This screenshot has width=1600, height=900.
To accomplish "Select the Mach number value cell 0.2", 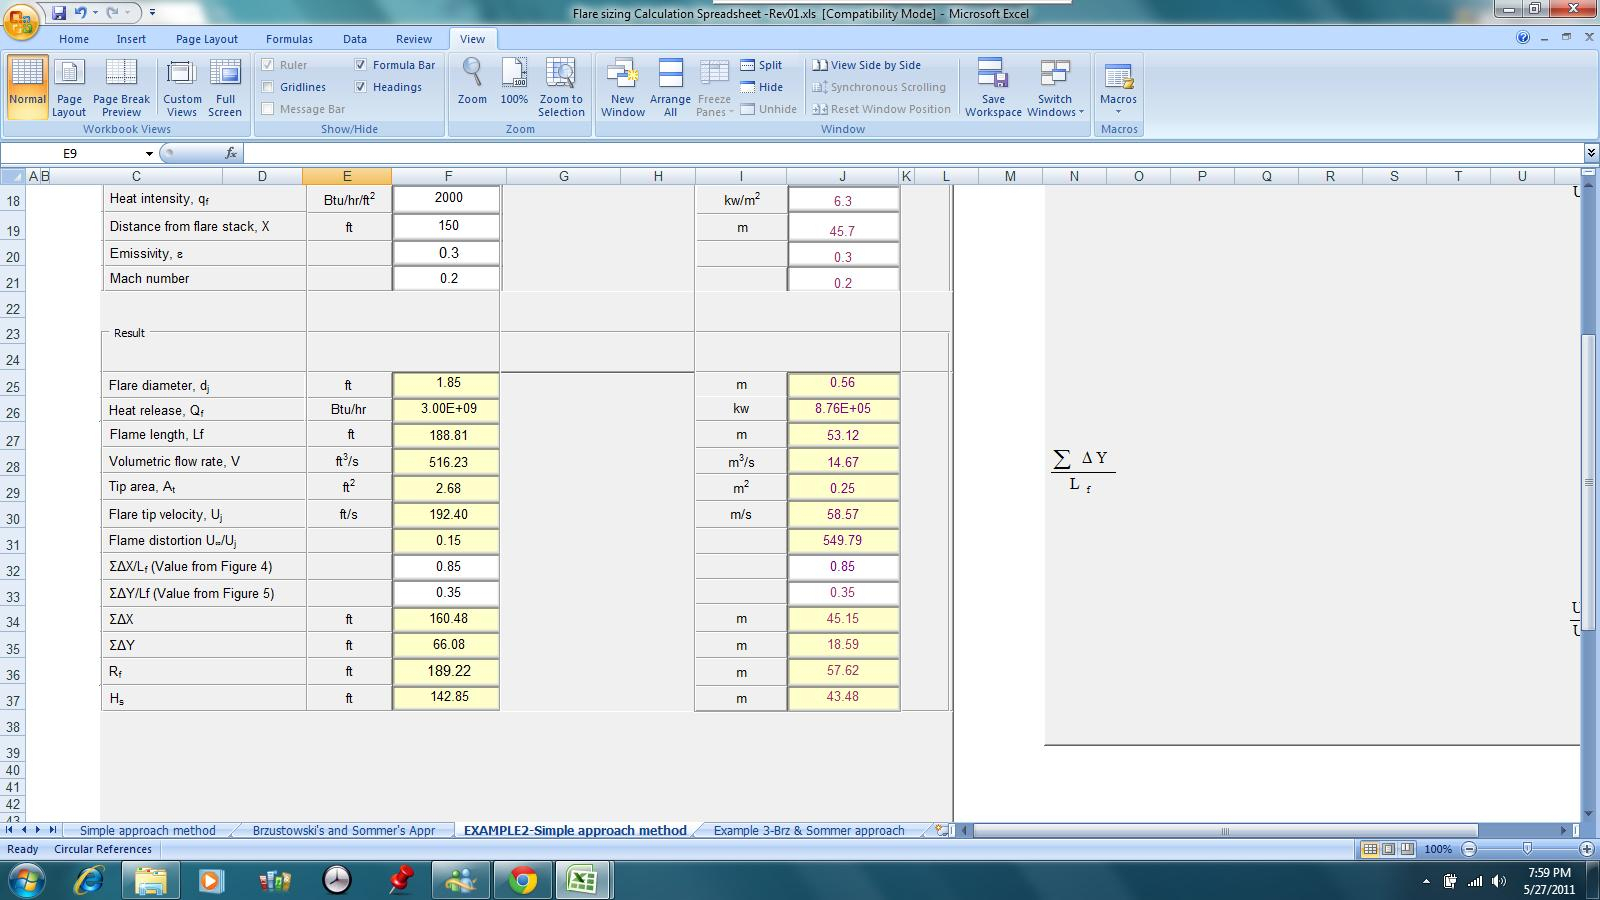I will tap(448, 279).
